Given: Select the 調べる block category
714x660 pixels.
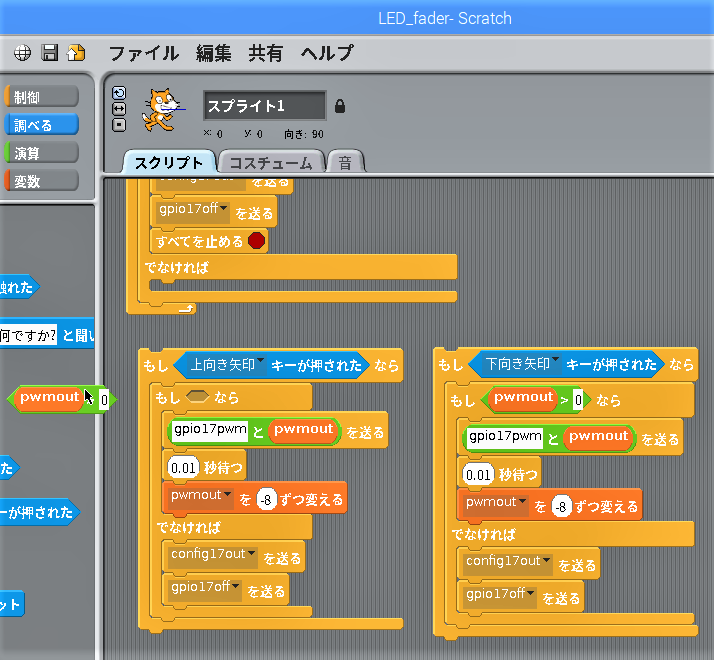Looking at the screenshot, I should pyautogui.click(x=41, y=125).
